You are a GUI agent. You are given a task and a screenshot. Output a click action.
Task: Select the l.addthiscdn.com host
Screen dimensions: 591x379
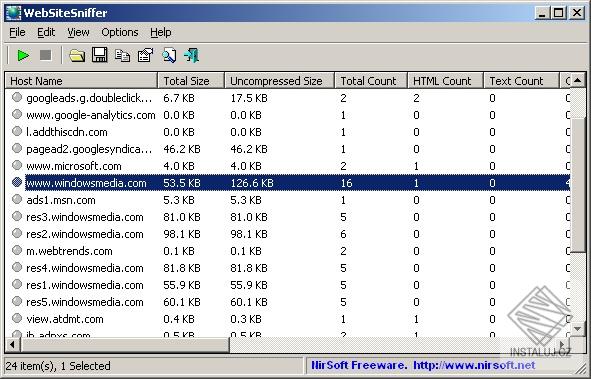tap(67, 132)
